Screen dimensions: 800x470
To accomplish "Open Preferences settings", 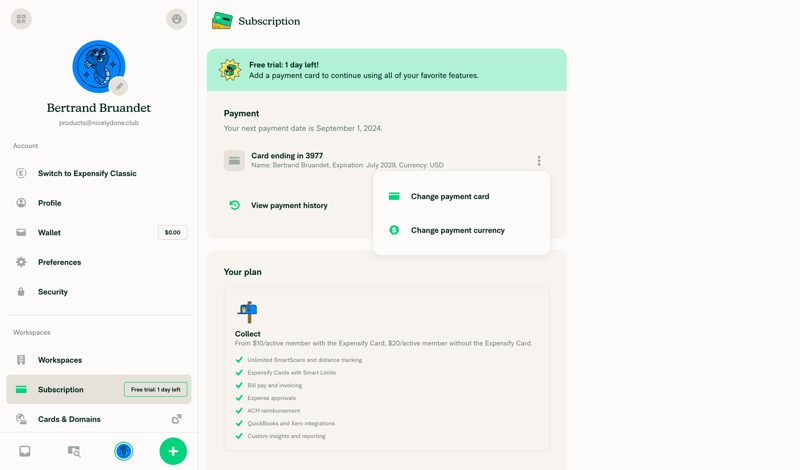I will tap(98, 262).
